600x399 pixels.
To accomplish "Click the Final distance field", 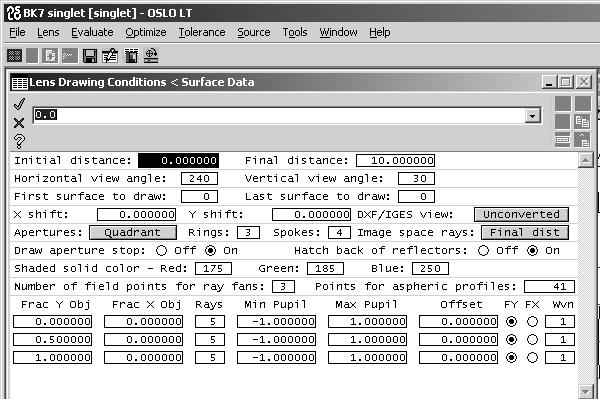I will pos(395,161).
